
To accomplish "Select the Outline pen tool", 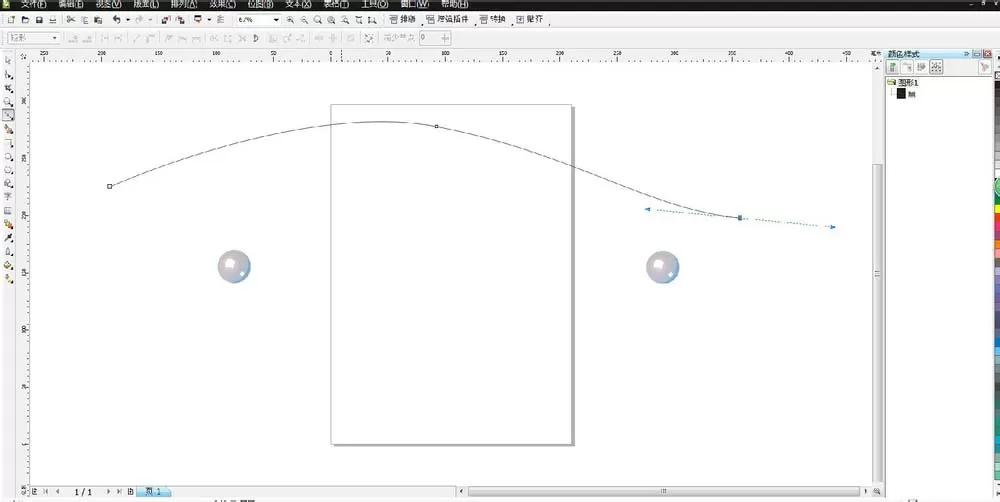I will pos(8,251).
